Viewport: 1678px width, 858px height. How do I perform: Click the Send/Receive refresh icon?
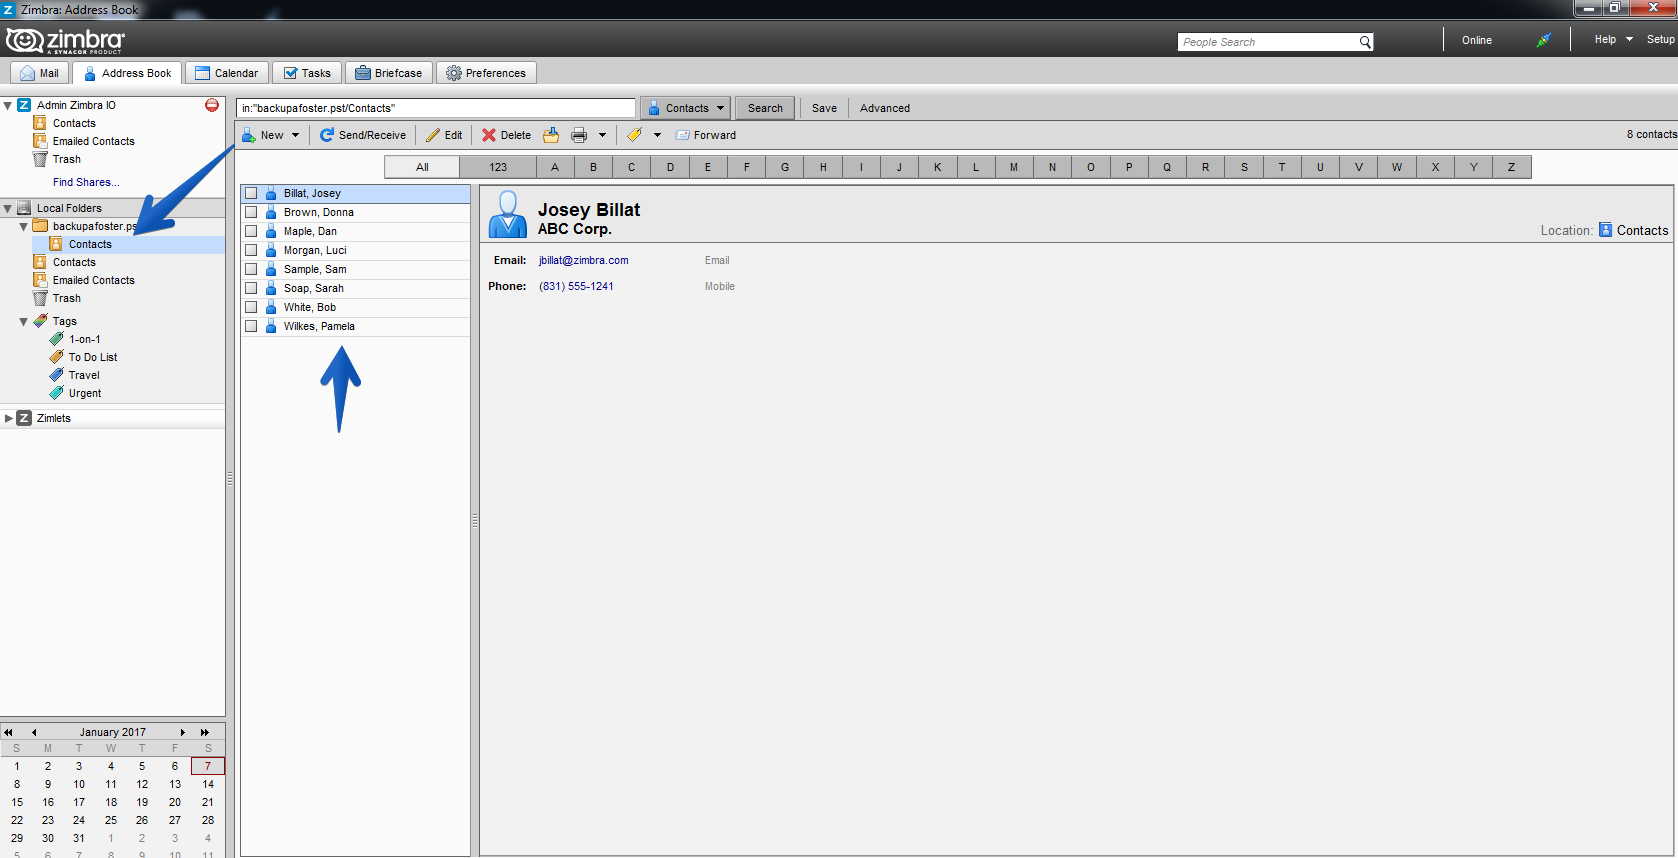tap(327, 135)
